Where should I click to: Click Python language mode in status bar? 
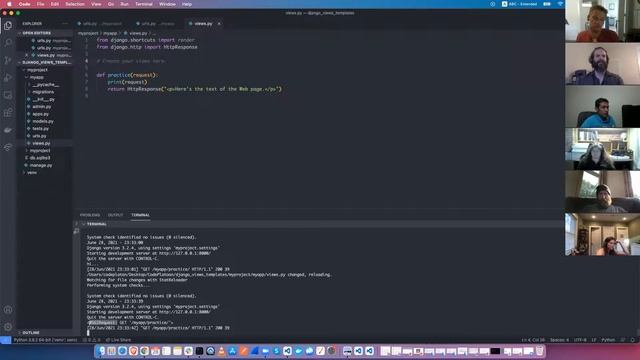608,340
